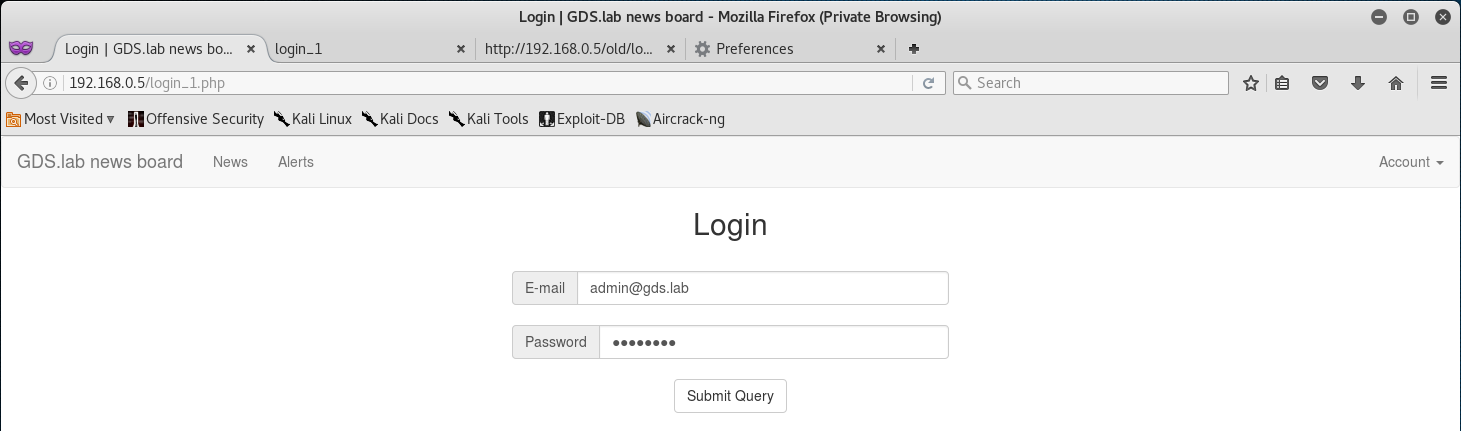Go back with the Back arrow button
This screenshot has width=1461, height=431.
point(21,83)
